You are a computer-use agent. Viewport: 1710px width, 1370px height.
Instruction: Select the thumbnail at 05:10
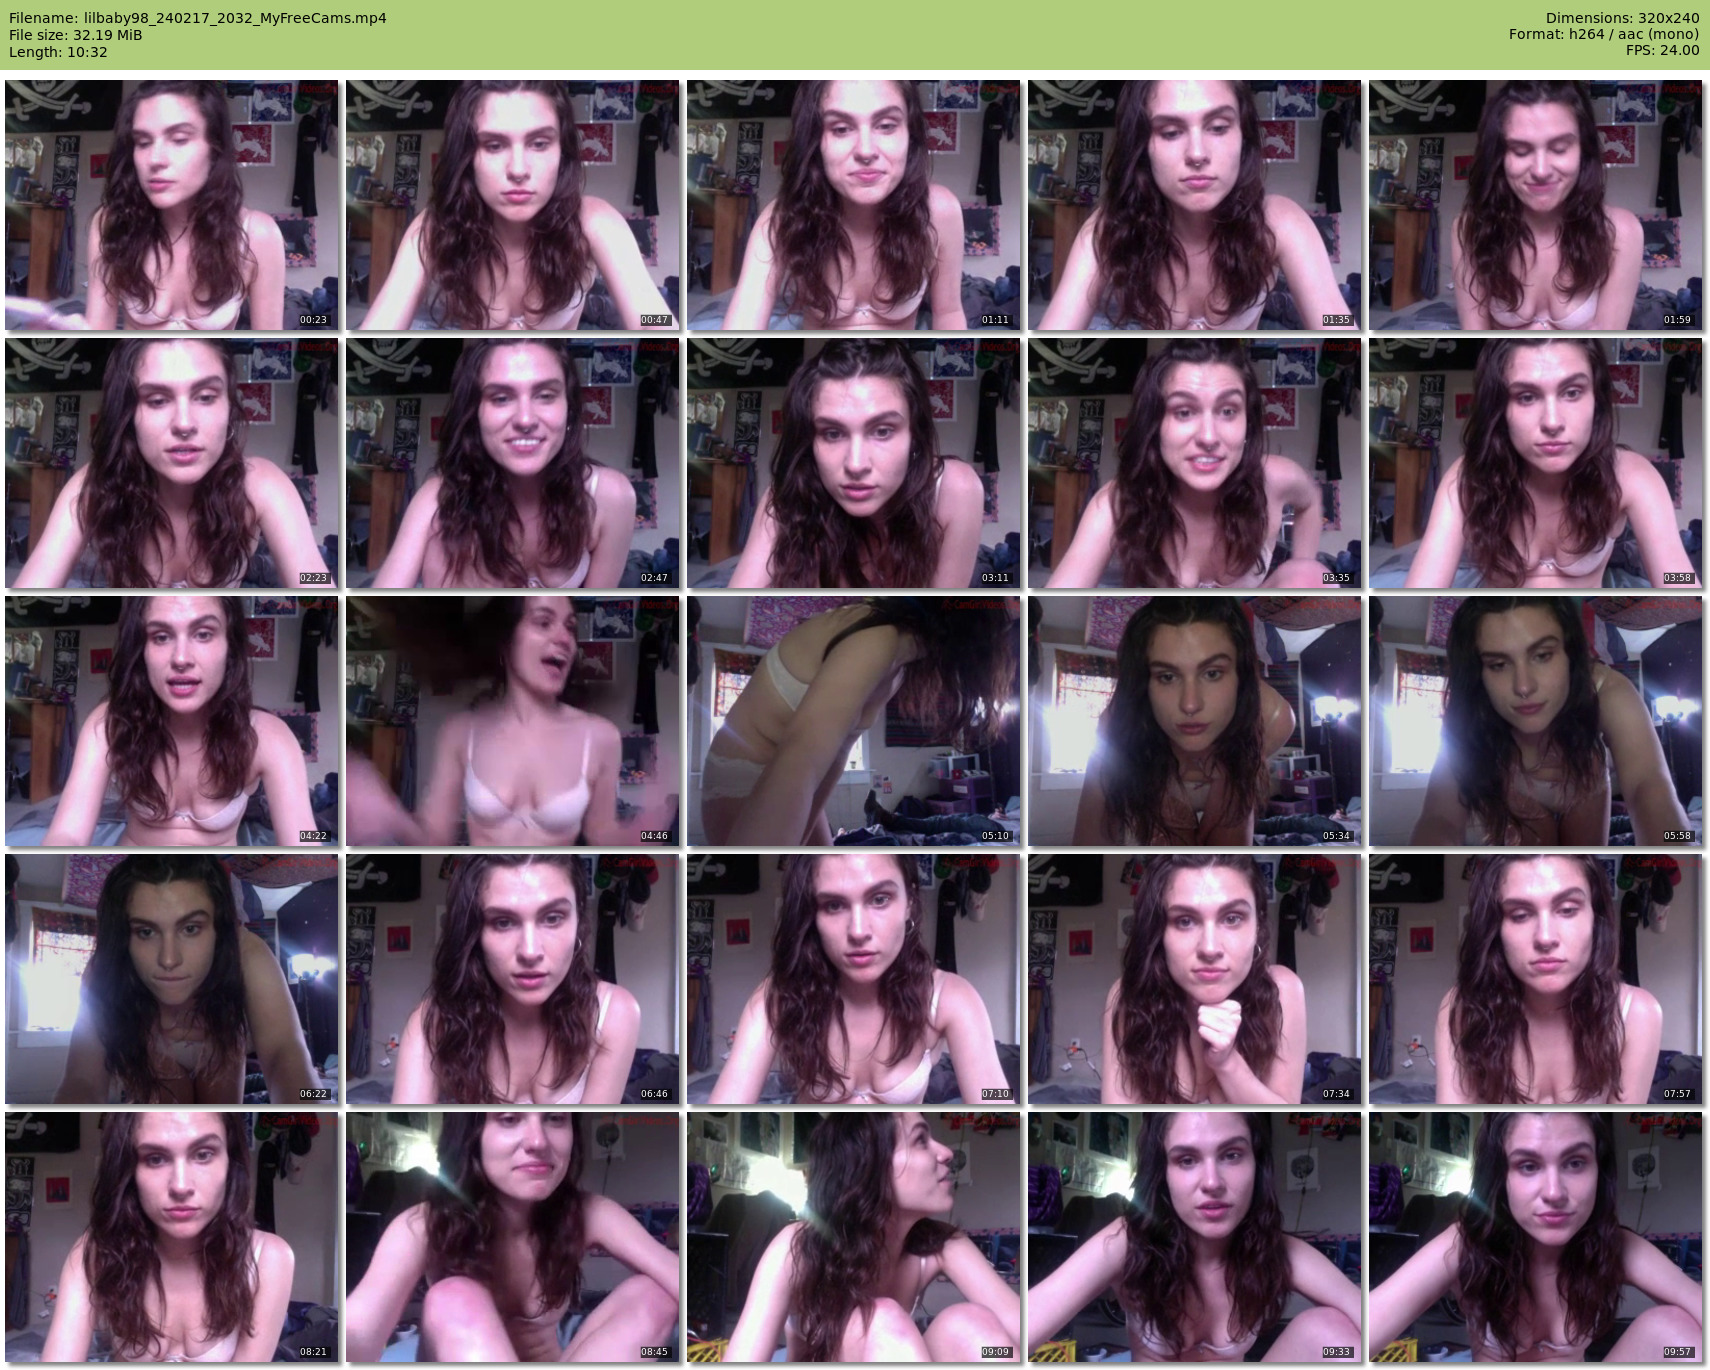coord(853,721)
